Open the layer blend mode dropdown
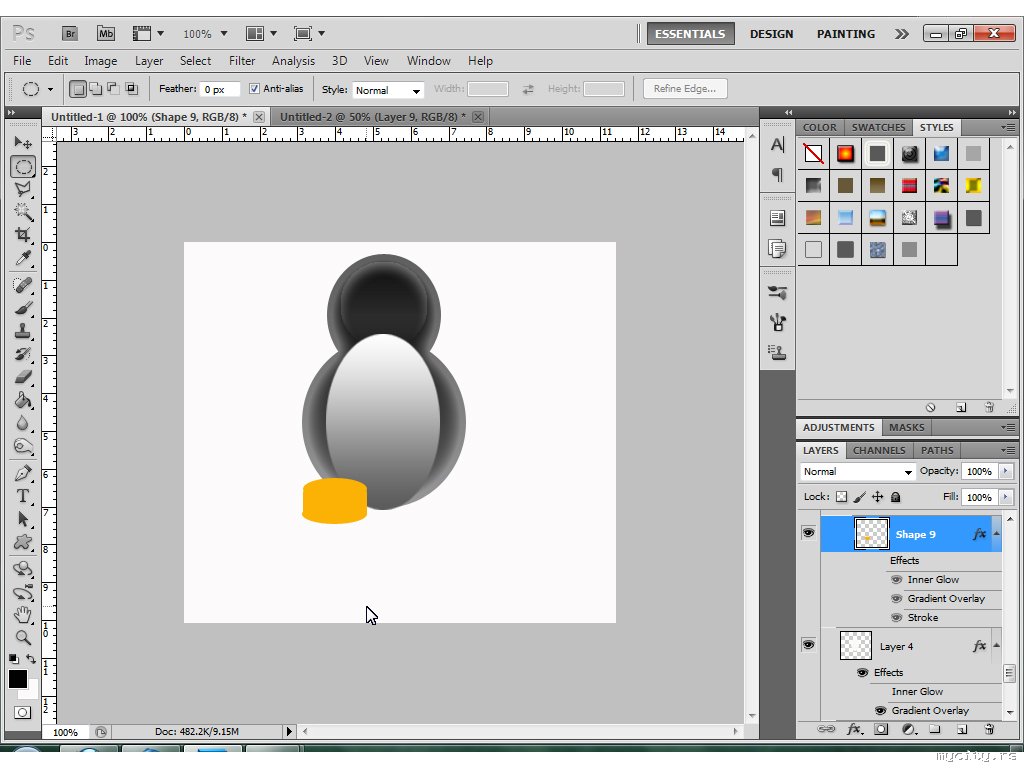 [858, 472]
